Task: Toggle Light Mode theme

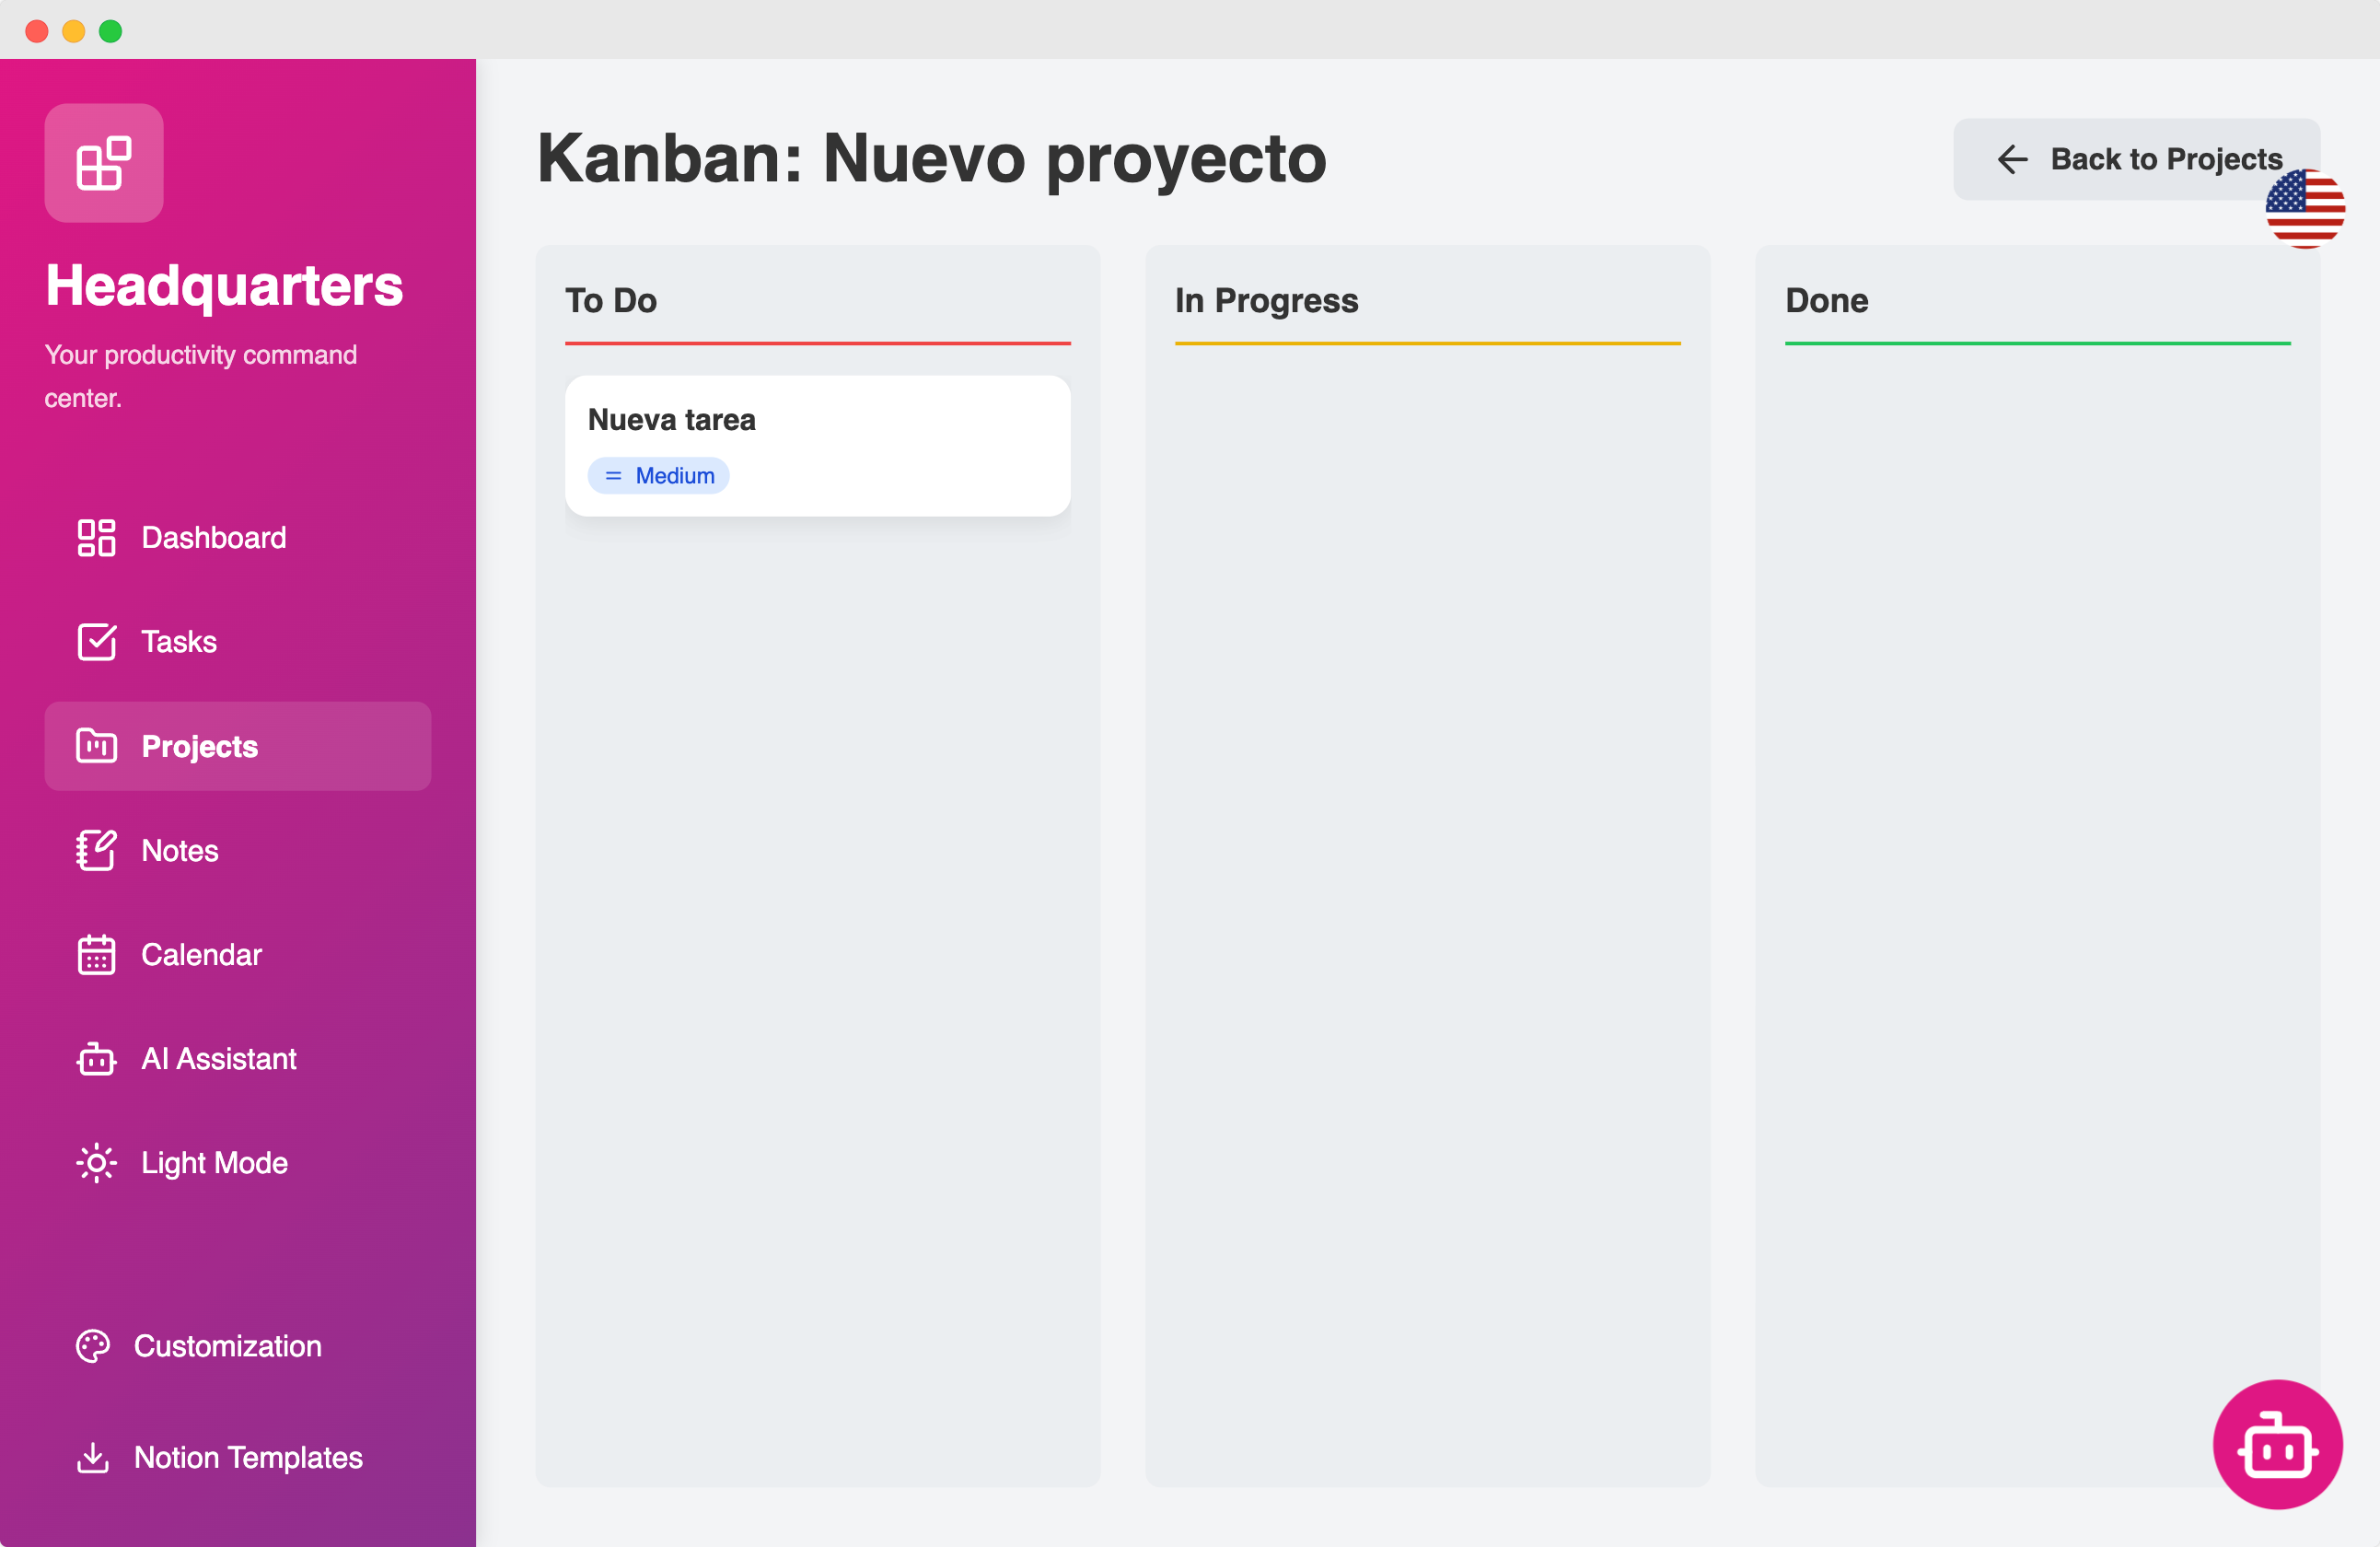Action: pyautogui.click(x=214, y=1163)
